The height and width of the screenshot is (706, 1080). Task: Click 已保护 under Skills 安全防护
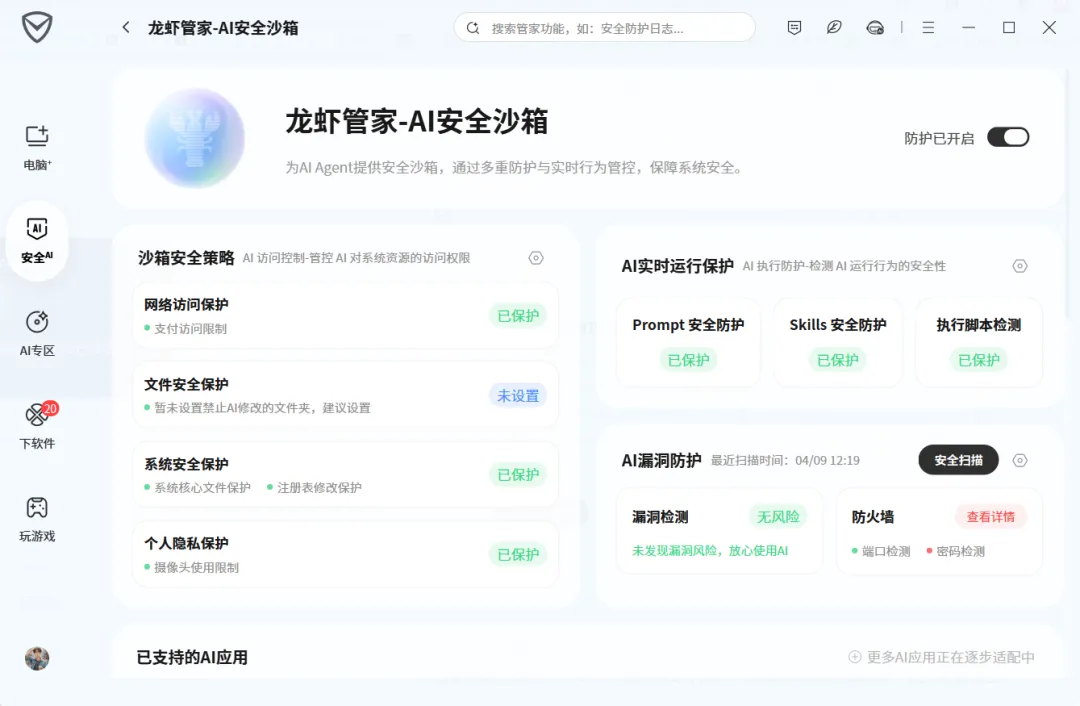pos(838,360)
